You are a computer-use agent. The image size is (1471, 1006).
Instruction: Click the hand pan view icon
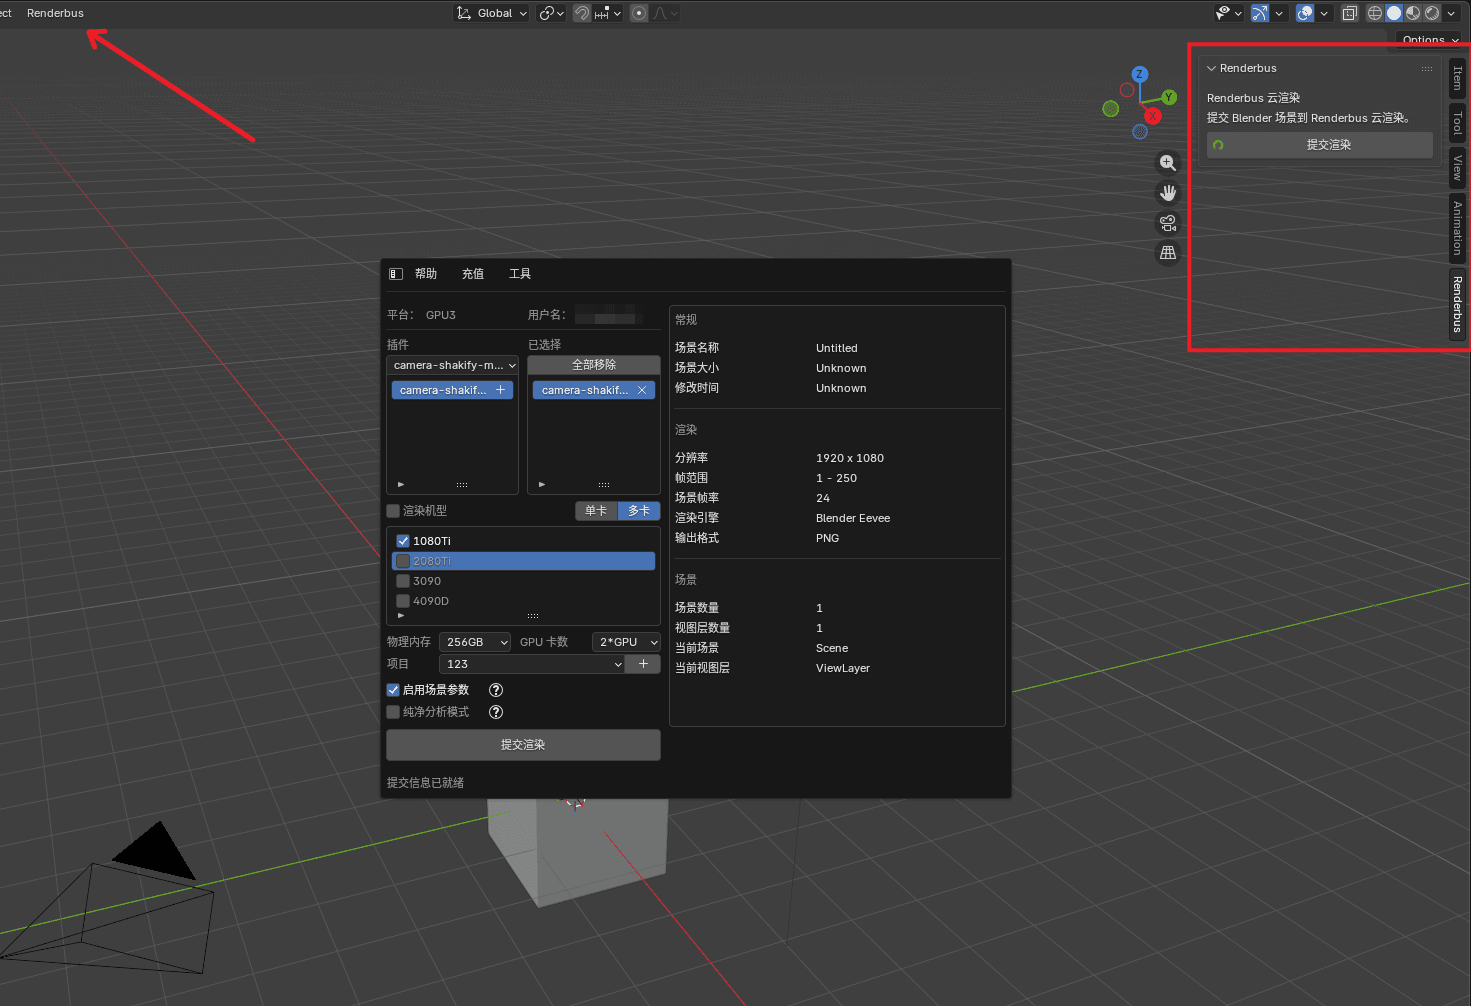click(x=1168, y=193)
